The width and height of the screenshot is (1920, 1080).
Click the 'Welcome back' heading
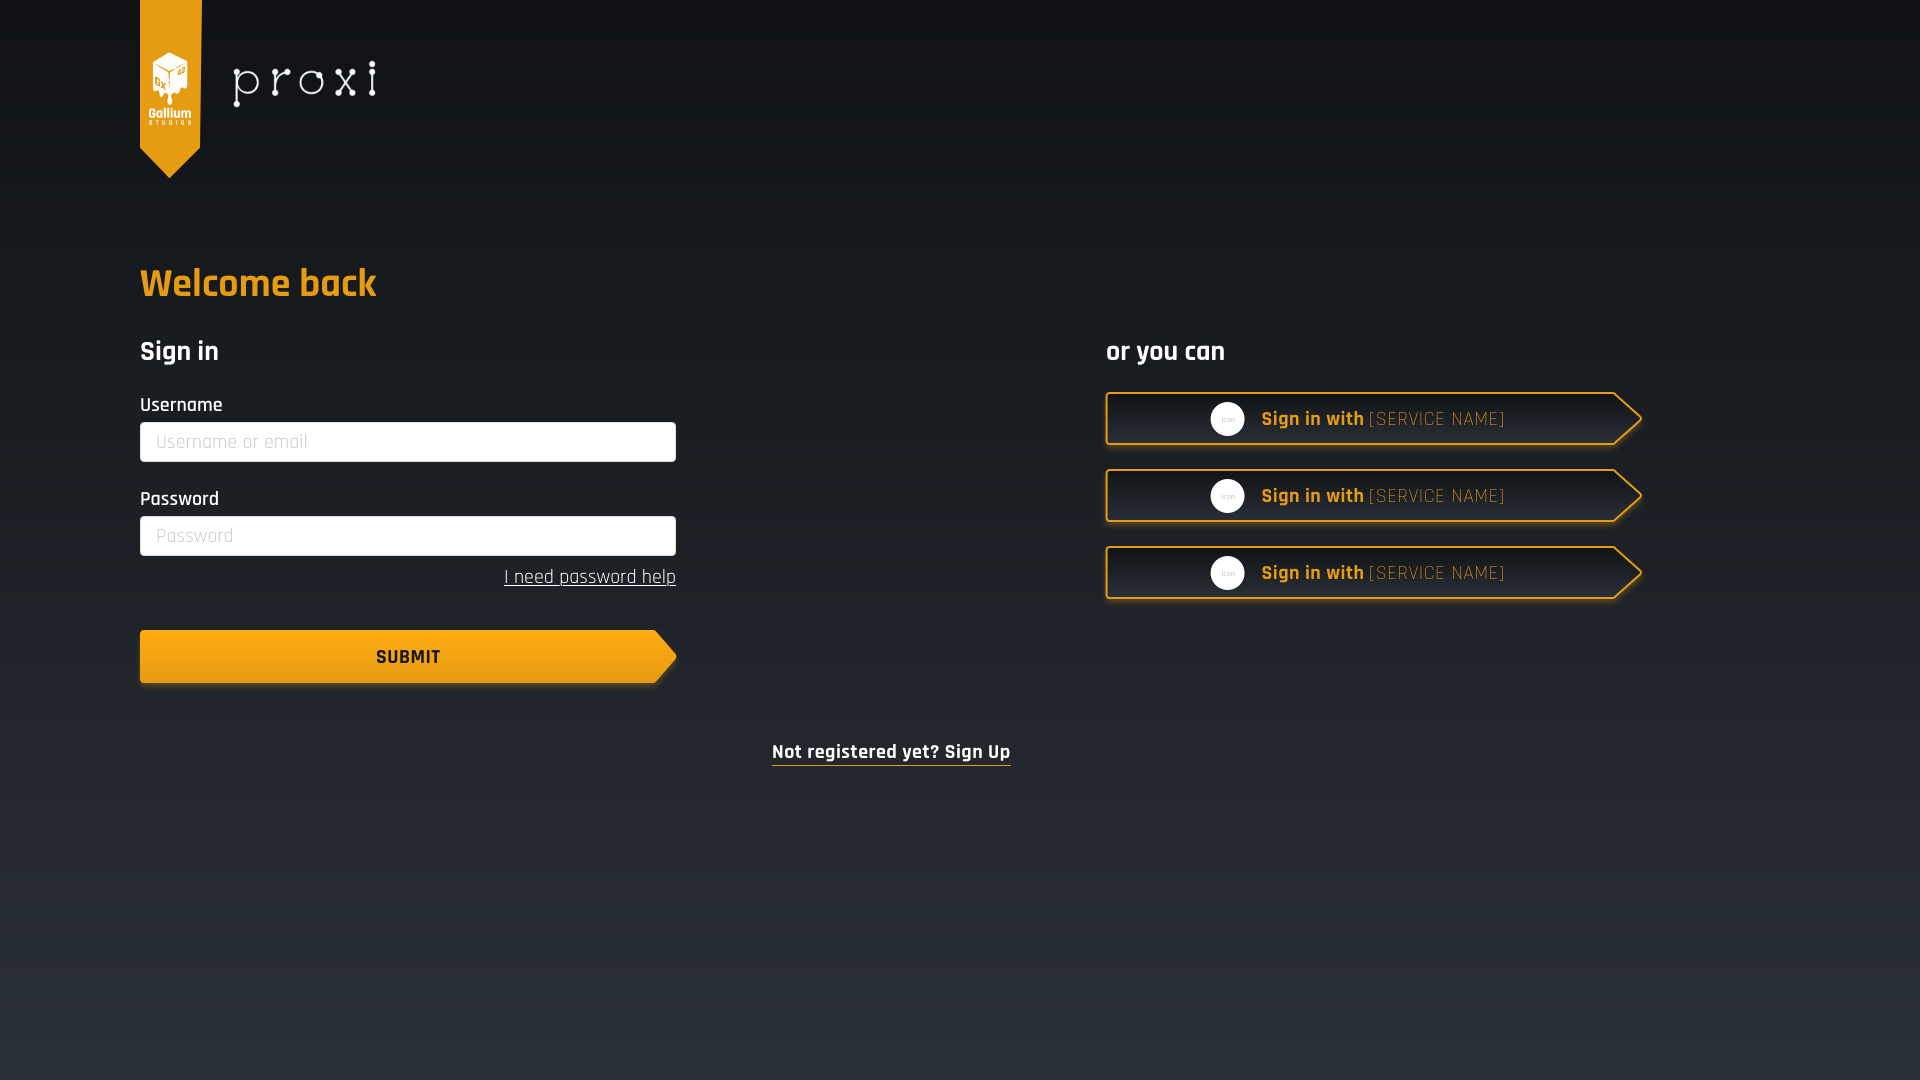click(x=258, y=284)
